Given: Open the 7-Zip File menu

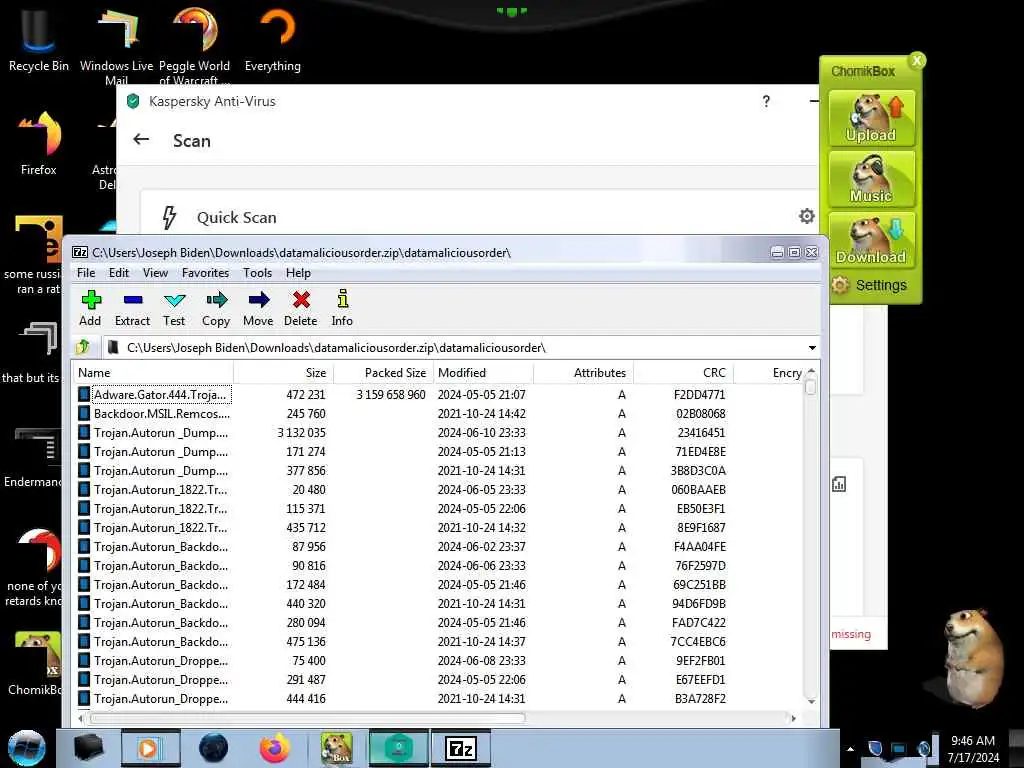Looking at the screenshot, I should 86,273.
